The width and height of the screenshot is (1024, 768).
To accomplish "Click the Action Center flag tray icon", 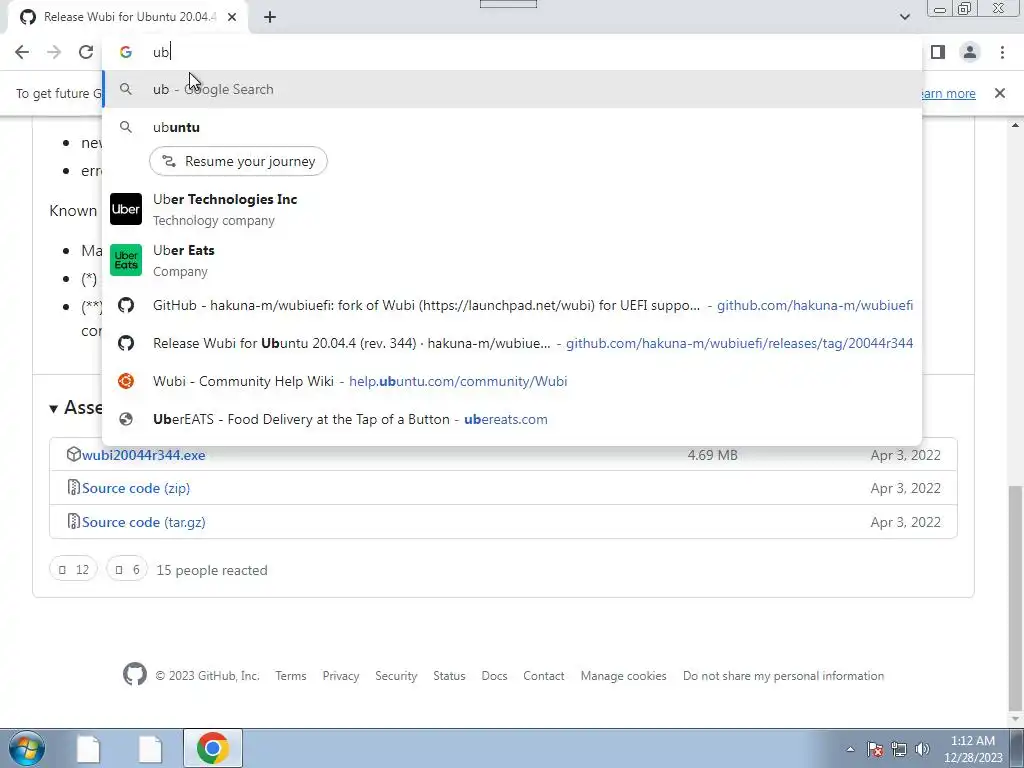I will click(875, 749).
